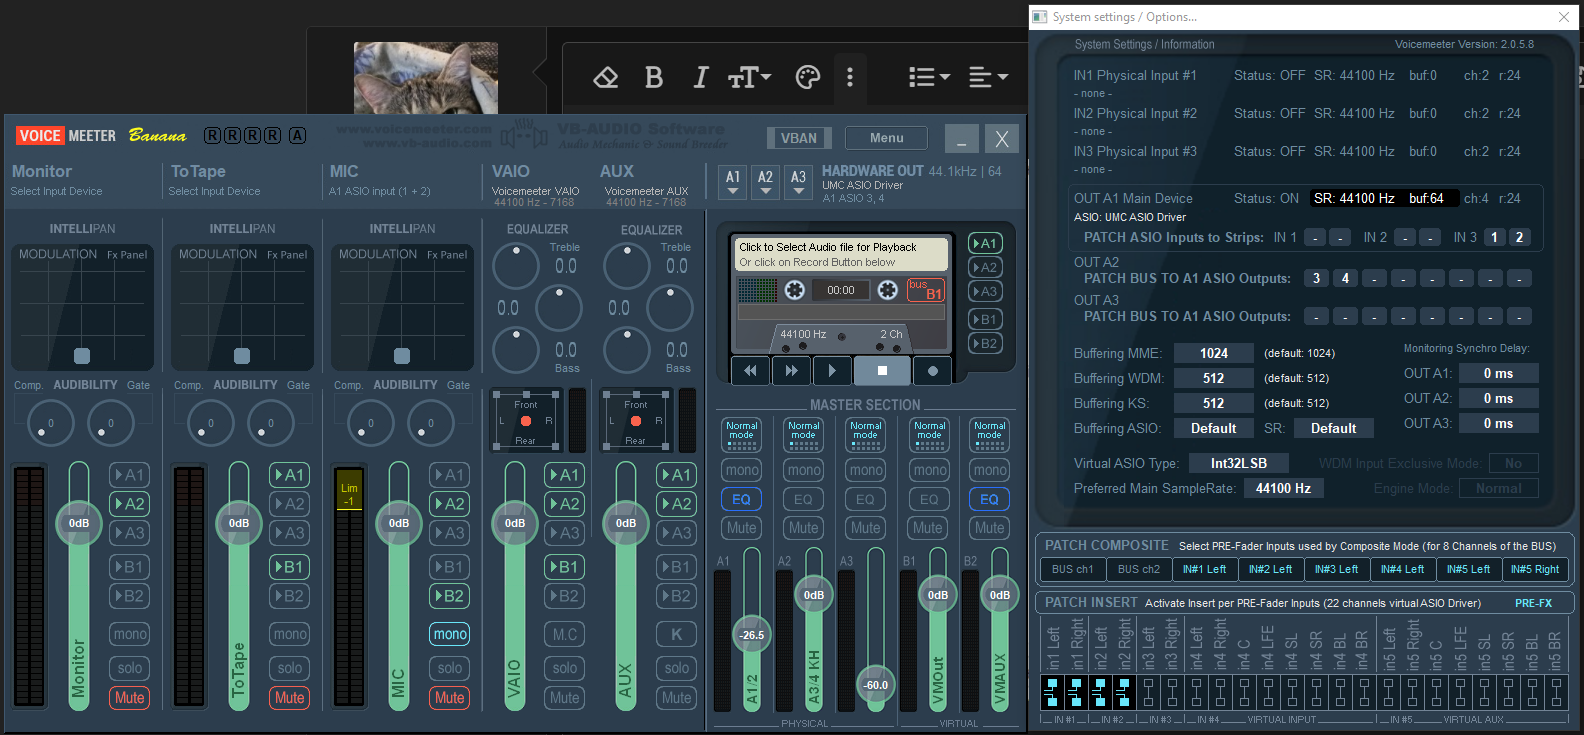Click the cat photo thumbnail in background window
1584x735 pixels.
click(x=426, y=78)
